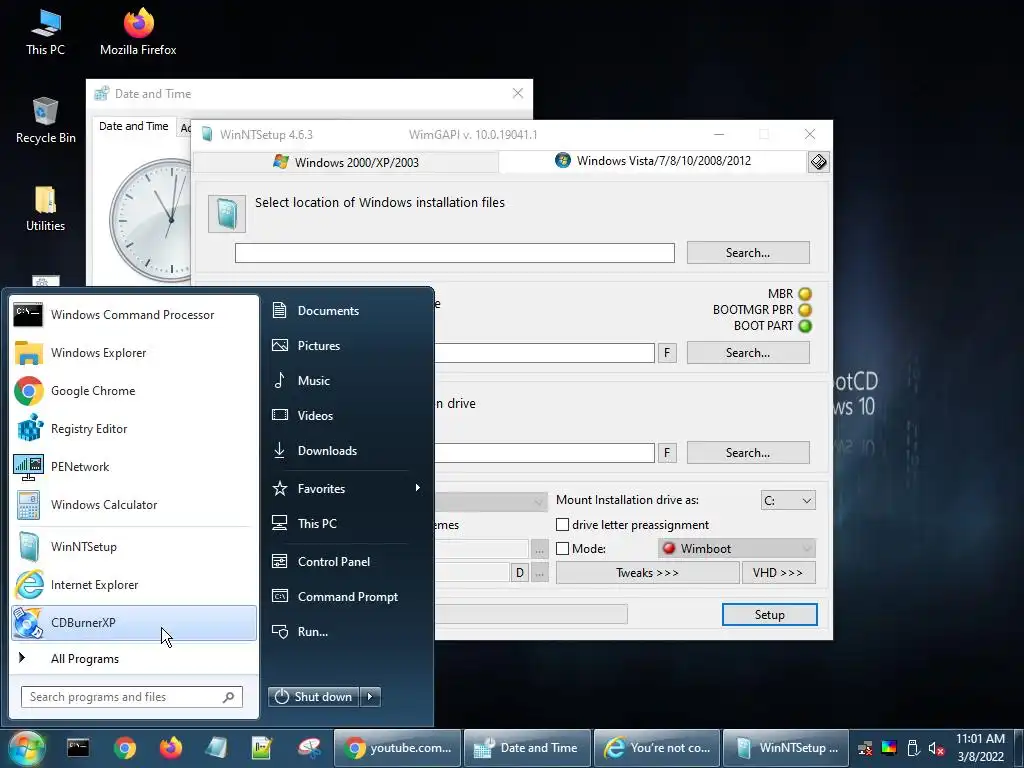Screen dimensions: 1024x768
Task: Open Mozilla Firefox desktop shortcut
Action: (x=138, y=31)
